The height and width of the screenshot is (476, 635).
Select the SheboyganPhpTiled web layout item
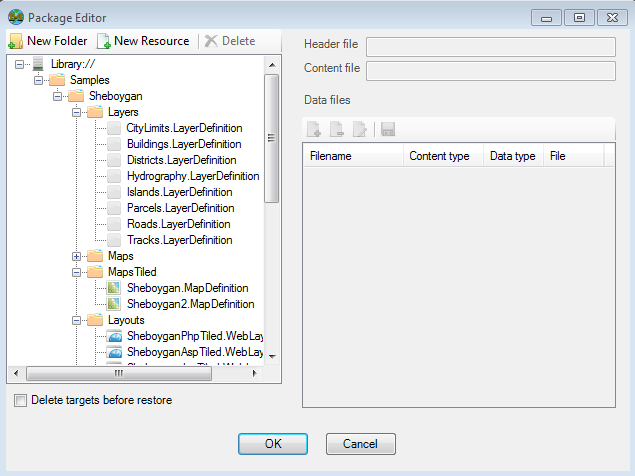194,336
